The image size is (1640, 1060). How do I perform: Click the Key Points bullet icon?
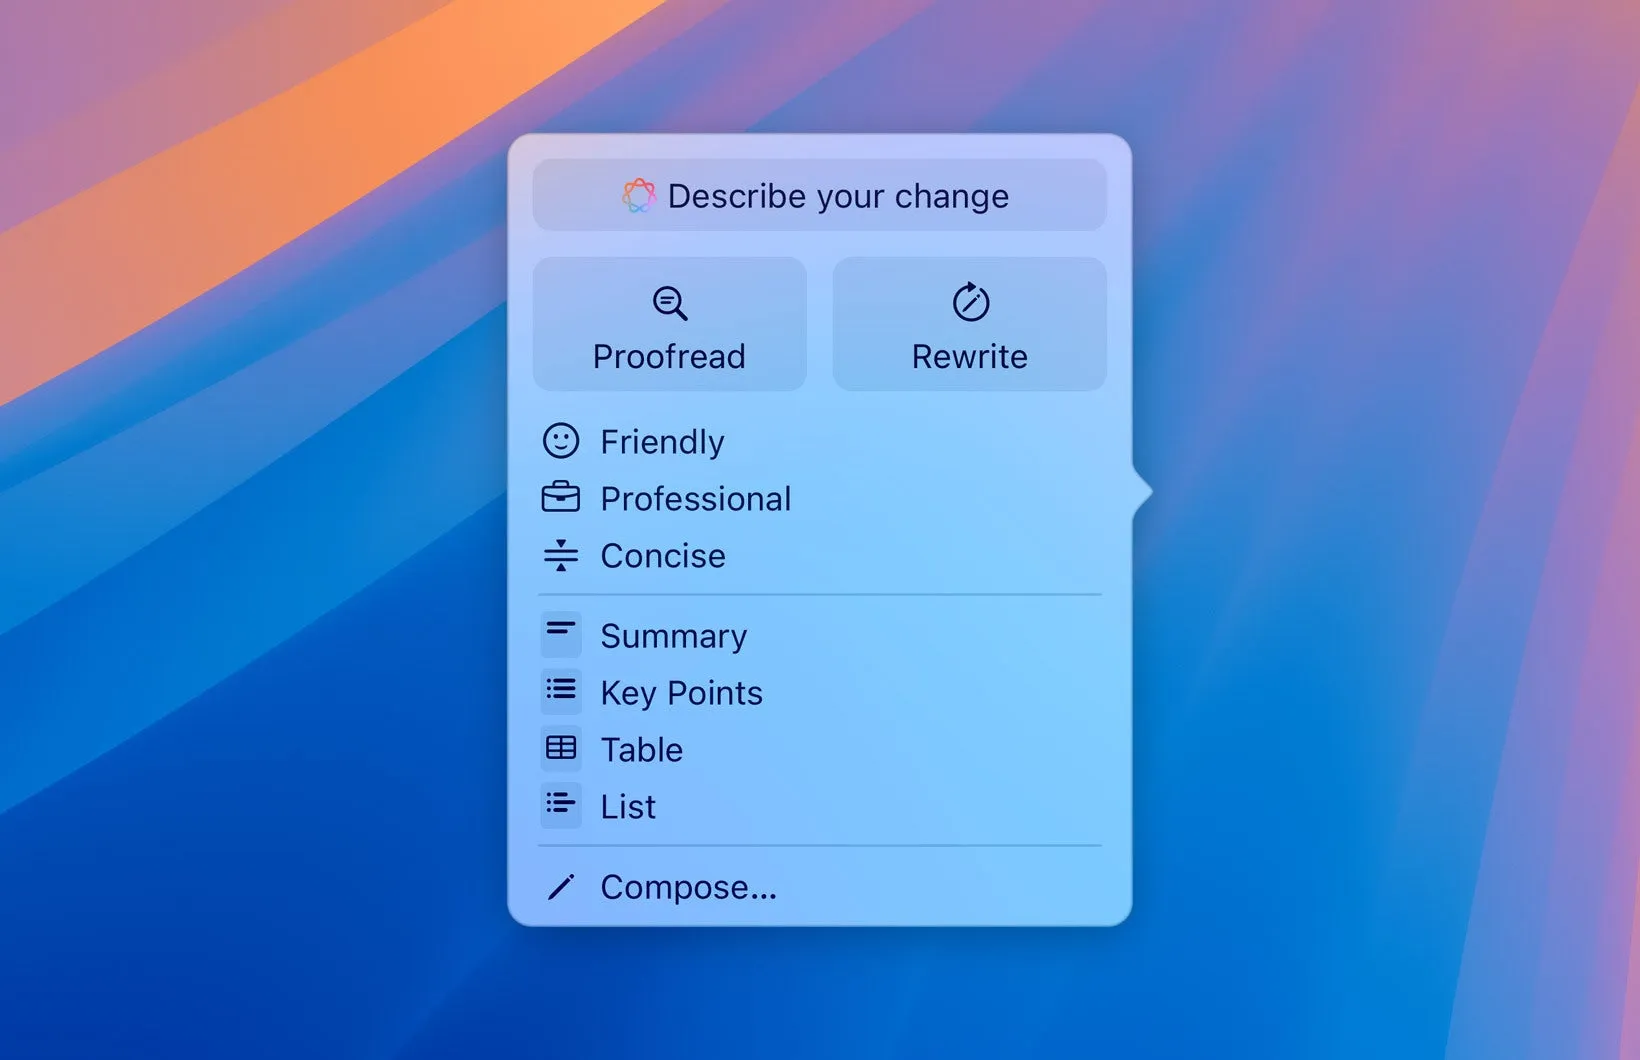[562, 691]
